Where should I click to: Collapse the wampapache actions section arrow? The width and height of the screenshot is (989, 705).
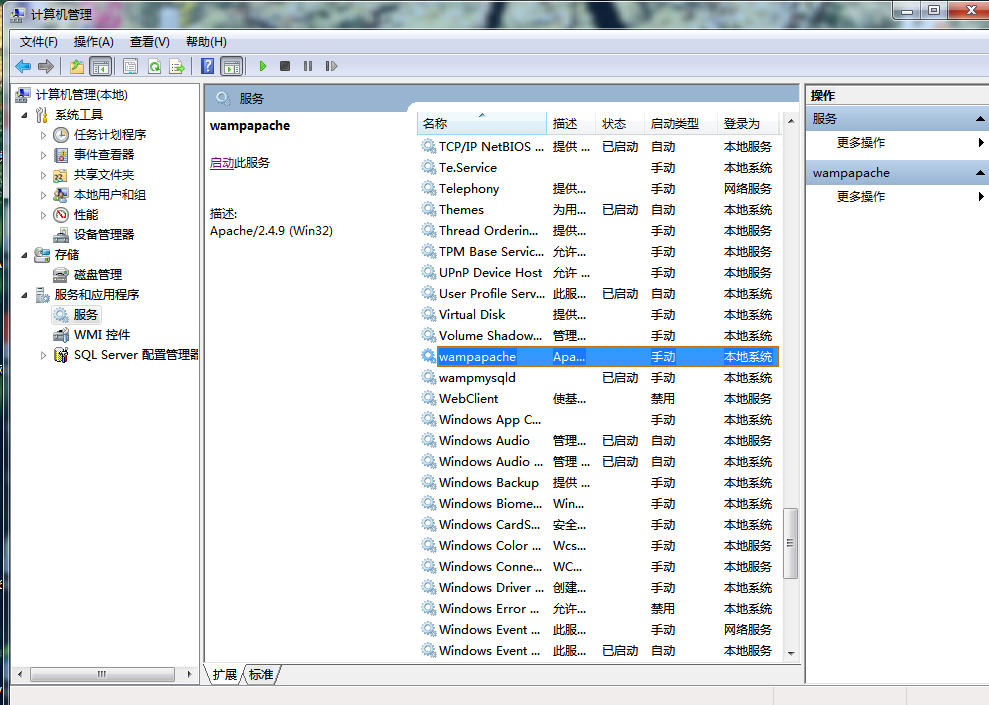[x=980, y=173]
